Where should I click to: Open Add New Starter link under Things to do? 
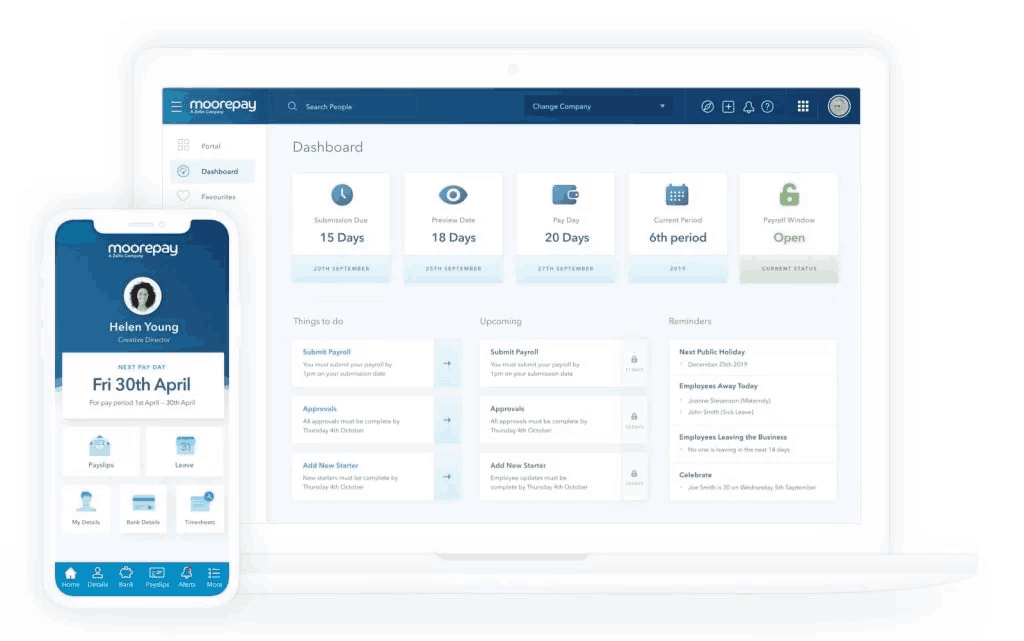point(330,465)
